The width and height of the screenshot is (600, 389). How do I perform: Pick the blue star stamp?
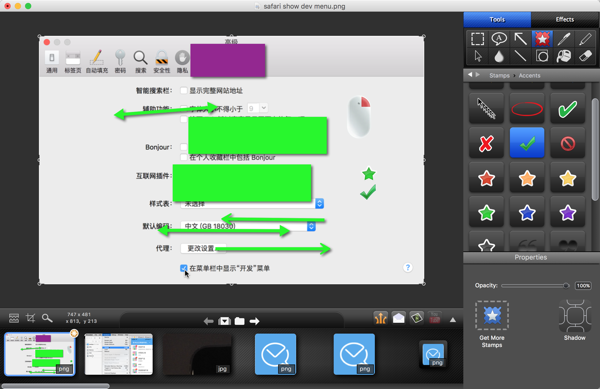pos(527,212)
